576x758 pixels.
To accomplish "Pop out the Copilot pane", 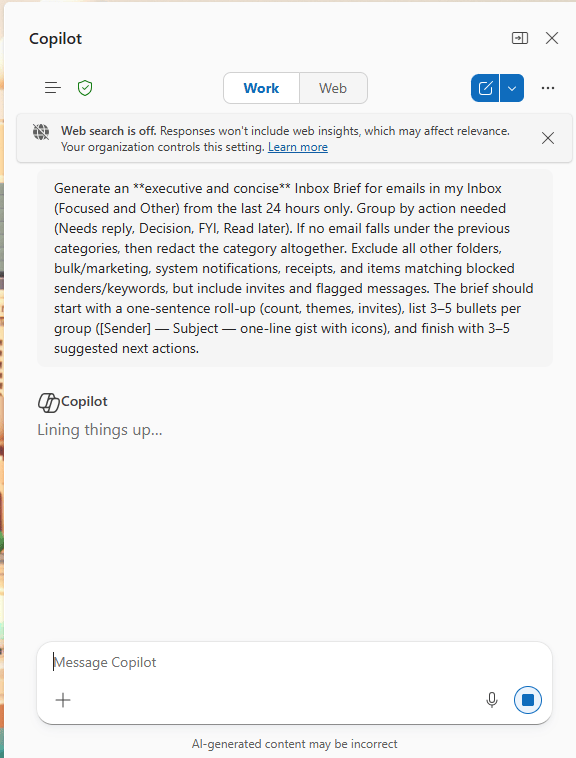I will coord(520,38).
